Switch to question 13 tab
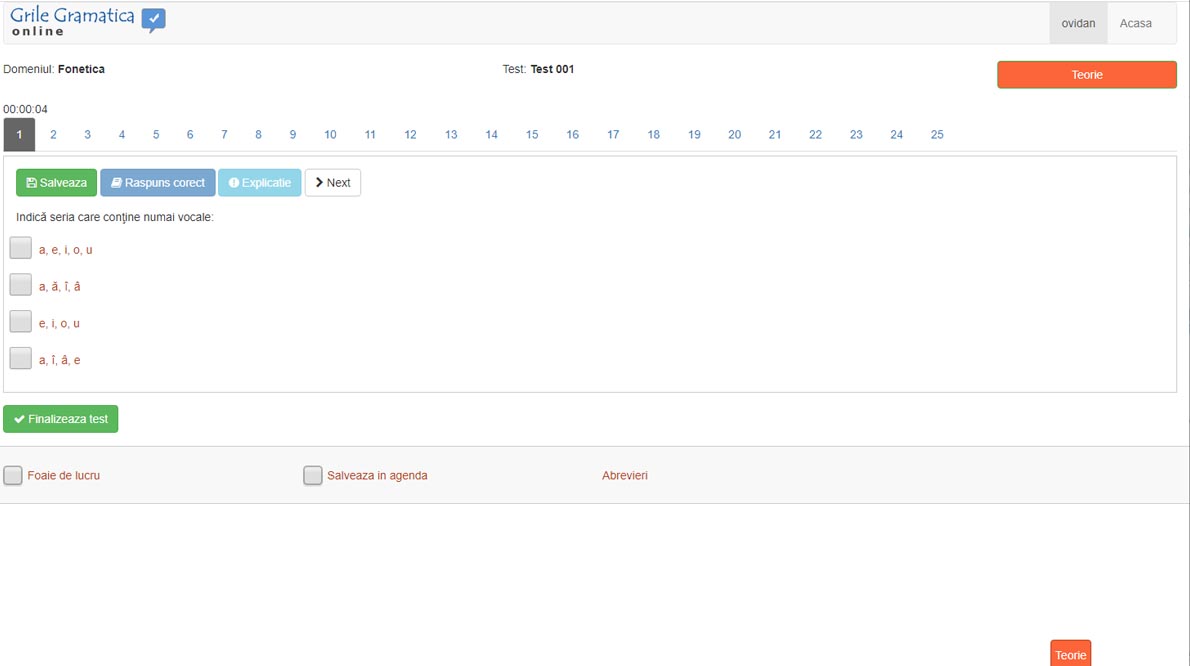The width and height of the screenshot is (1190, 666). click(x=451, y=135)
